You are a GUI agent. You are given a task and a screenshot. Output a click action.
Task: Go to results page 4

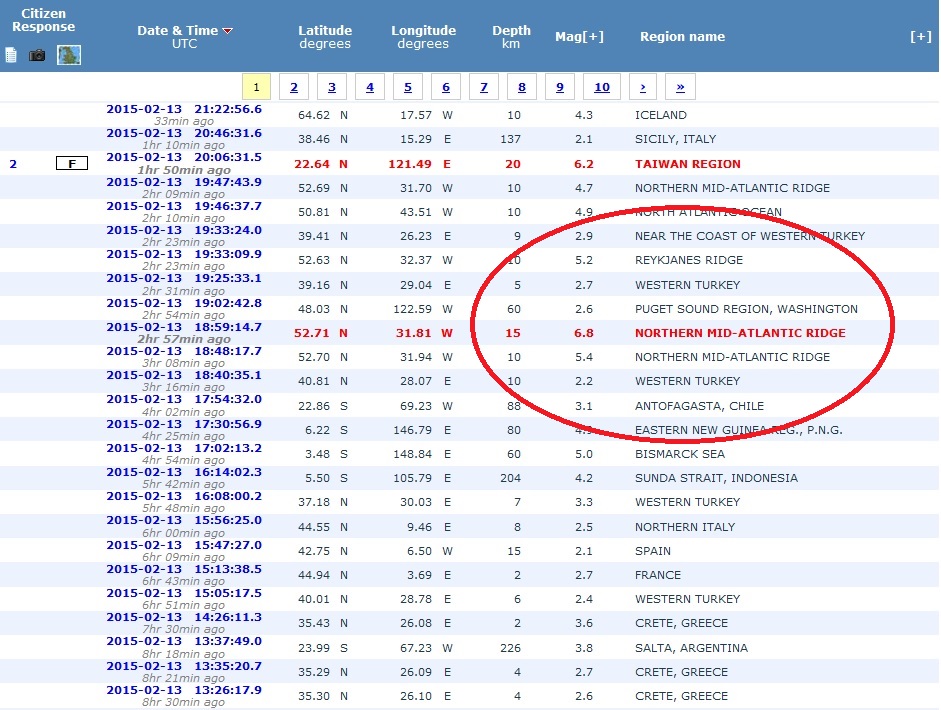pyautogui.click(x=370, y=87)
